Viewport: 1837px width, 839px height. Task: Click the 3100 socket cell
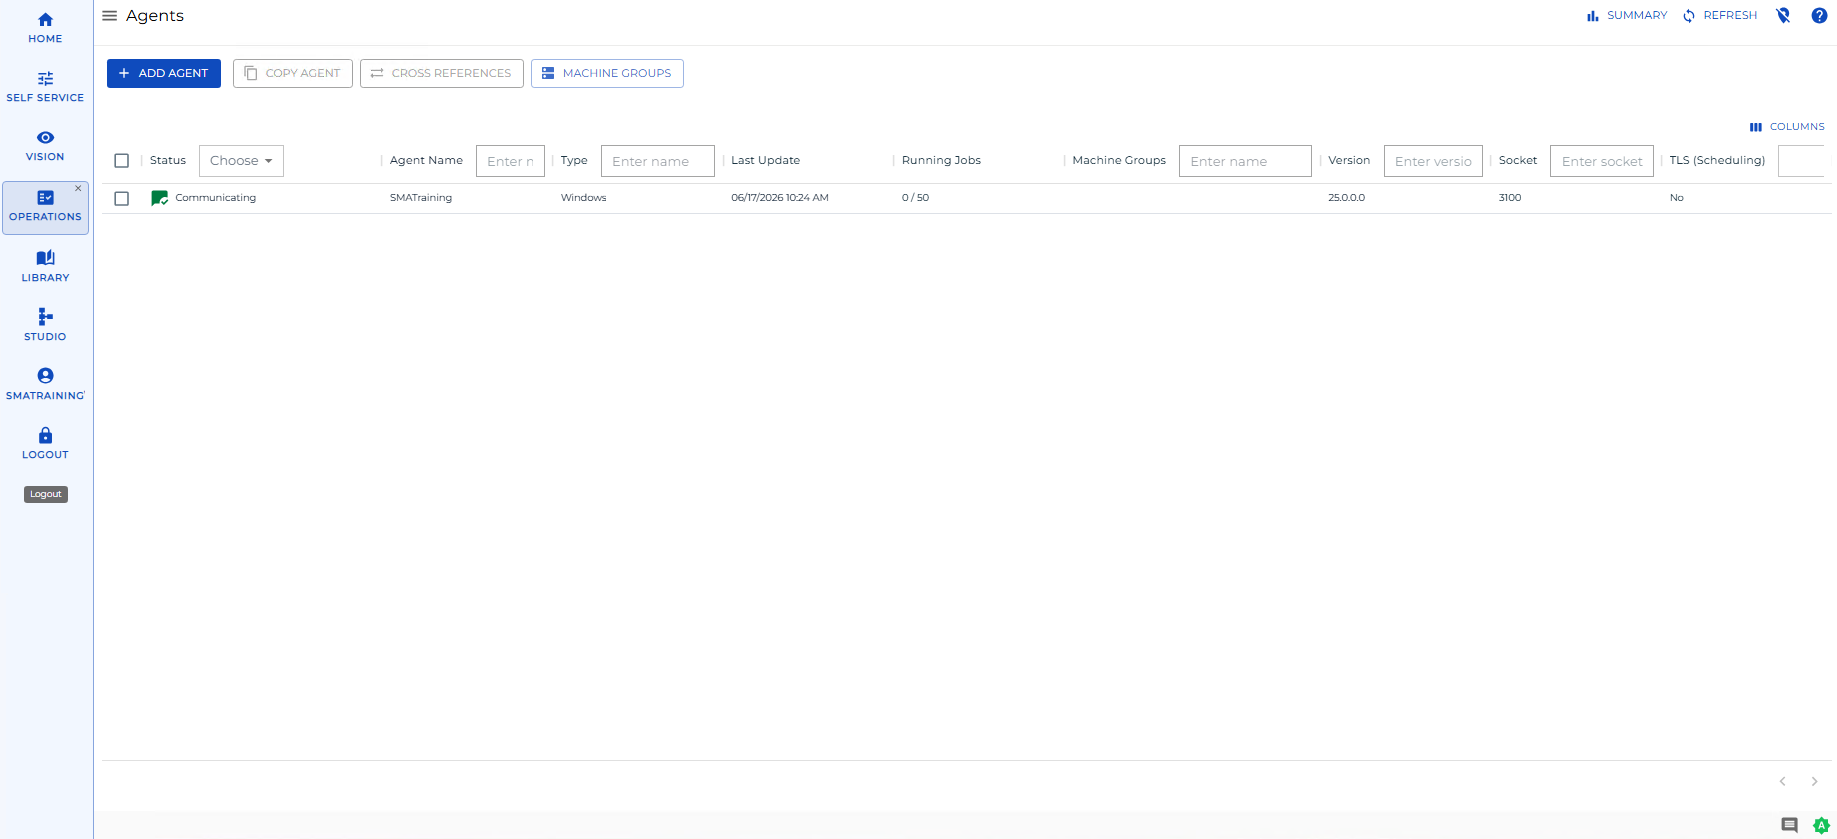(1510, 198)
